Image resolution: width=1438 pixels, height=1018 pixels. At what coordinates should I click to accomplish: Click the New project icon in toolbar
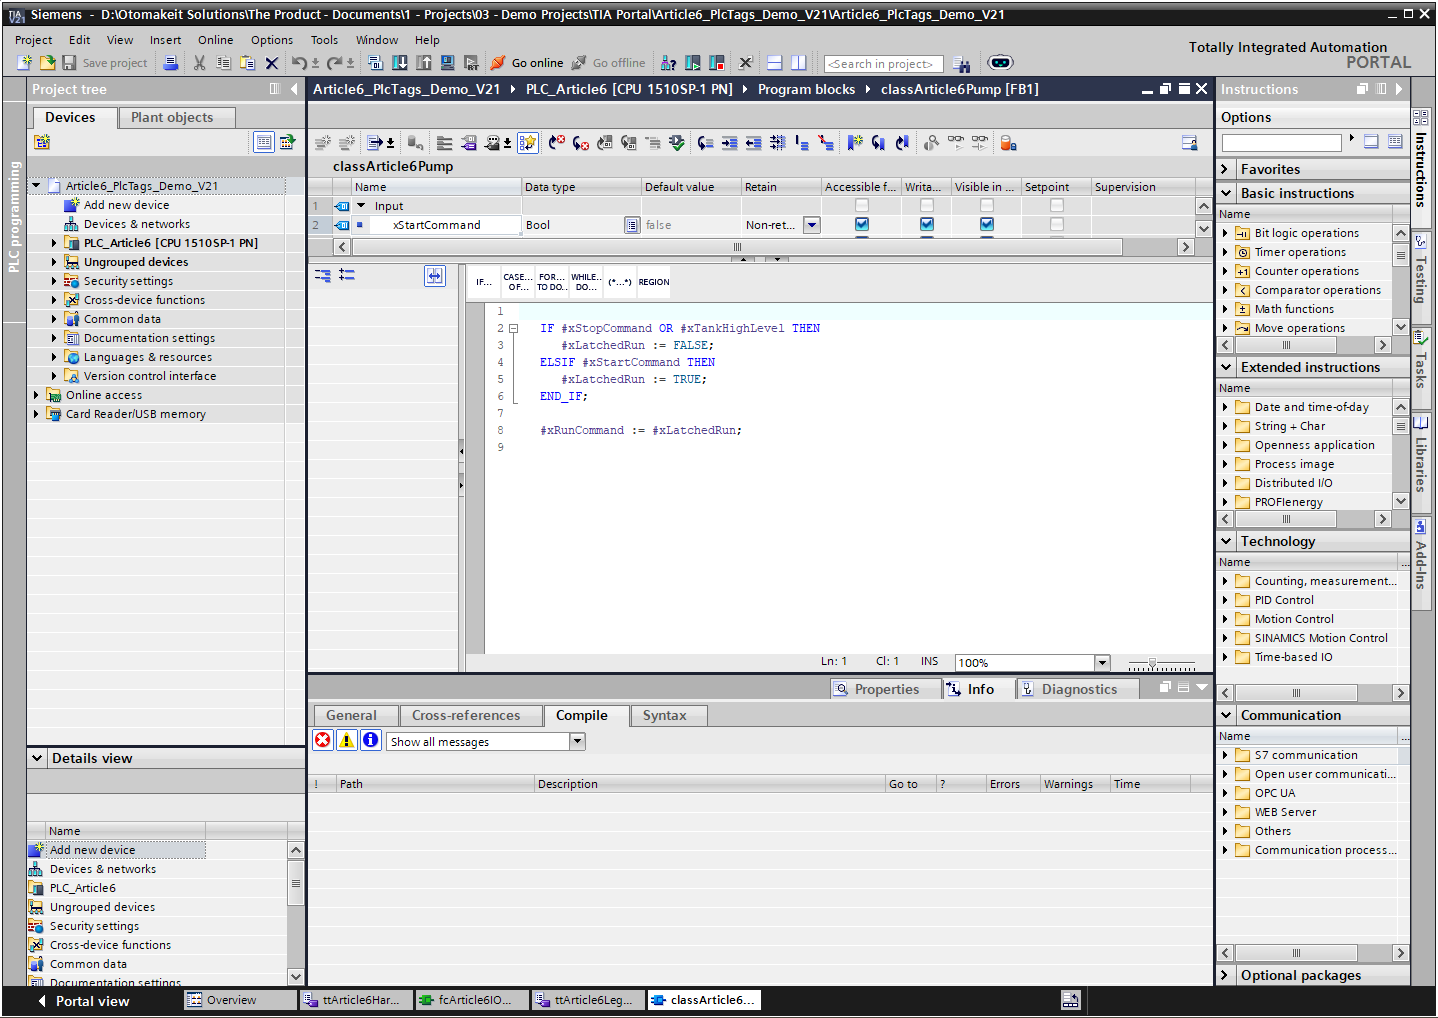(x=25, y=63)
